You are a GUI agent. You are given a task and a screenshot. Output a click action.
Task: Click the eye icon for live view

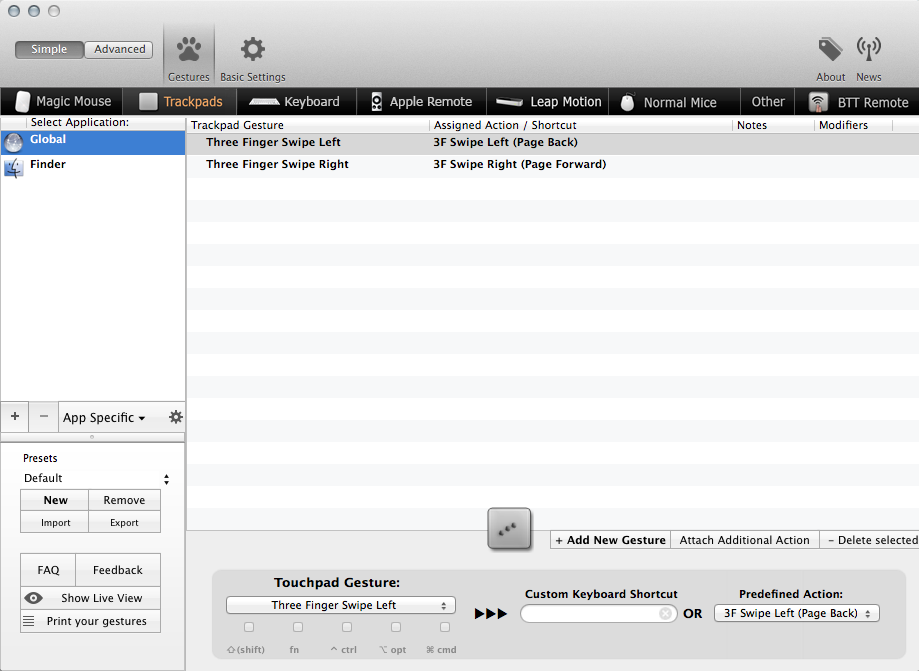33,598
